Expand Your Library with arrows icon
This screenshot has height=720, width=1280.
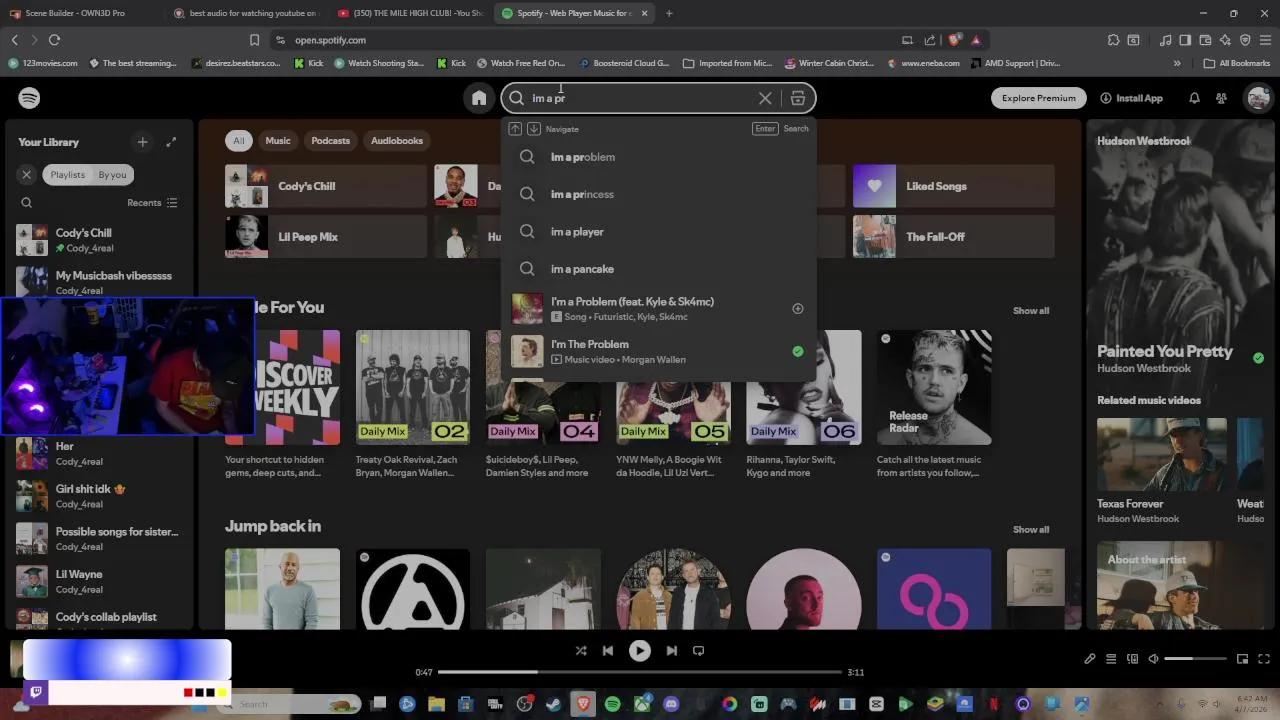(x=171, y=142)
